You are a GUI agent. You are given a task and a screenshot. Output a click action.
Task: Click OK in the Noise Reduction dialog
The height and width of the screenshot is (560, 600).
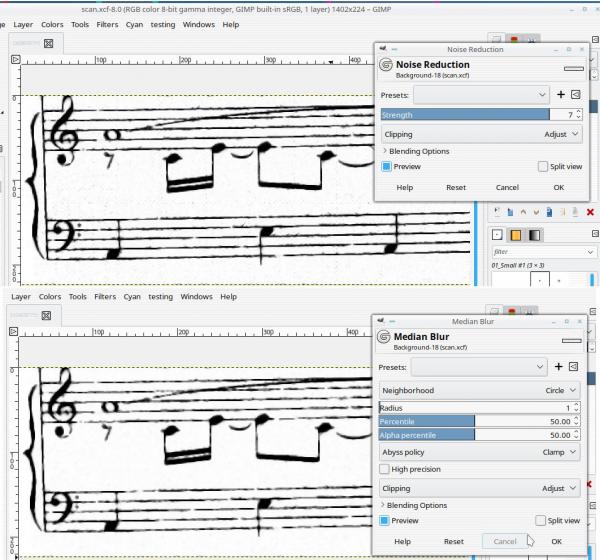[559, 188]
